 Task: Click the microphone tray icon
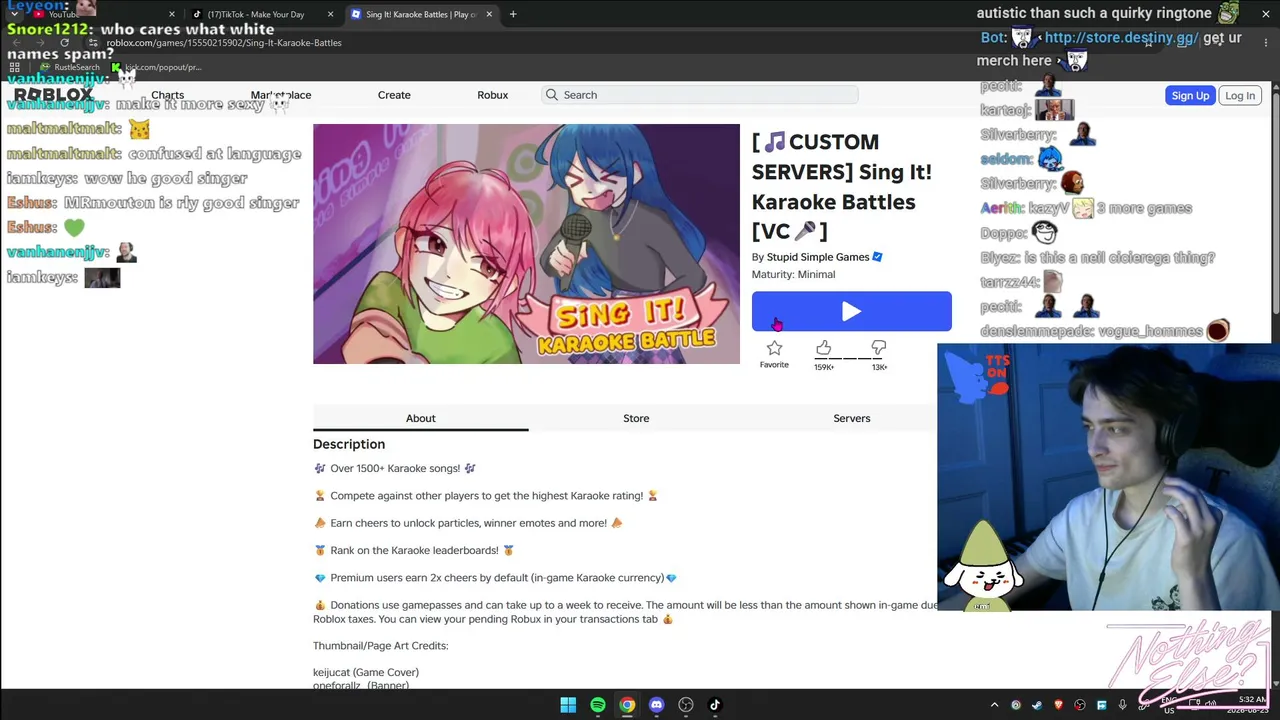coord(1123,705)
